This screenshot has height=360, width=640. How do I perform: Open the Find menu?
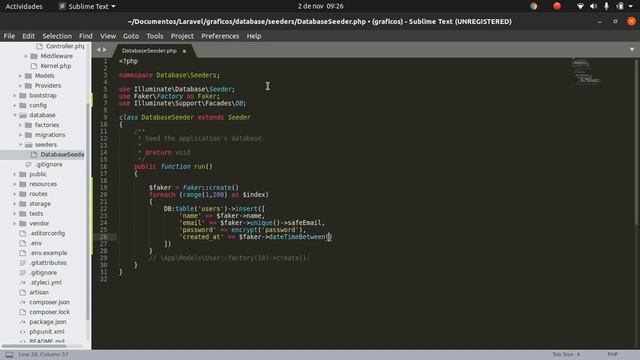pyautogui.click(x=86, y=36)
